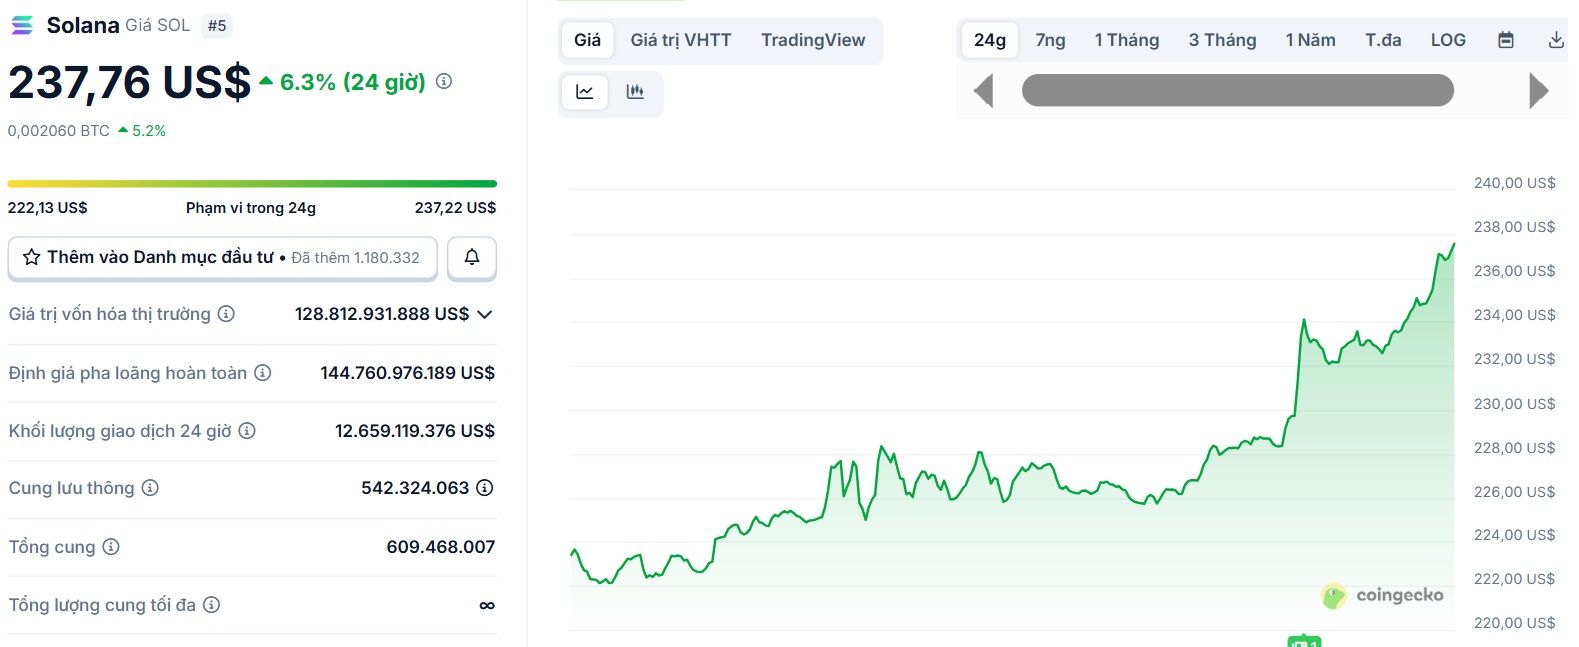1579x647 pixels.
Task: Click the bell price alert button
Action: tap(472, 257)
